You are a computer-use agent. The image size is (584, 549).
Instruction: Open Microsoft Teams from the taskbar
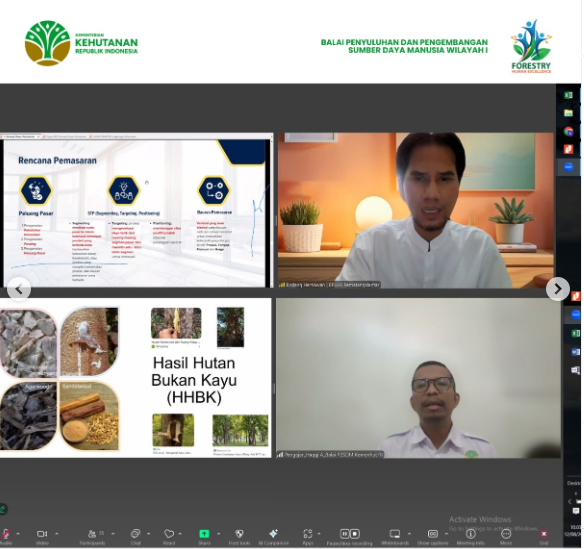click(575, 370)
